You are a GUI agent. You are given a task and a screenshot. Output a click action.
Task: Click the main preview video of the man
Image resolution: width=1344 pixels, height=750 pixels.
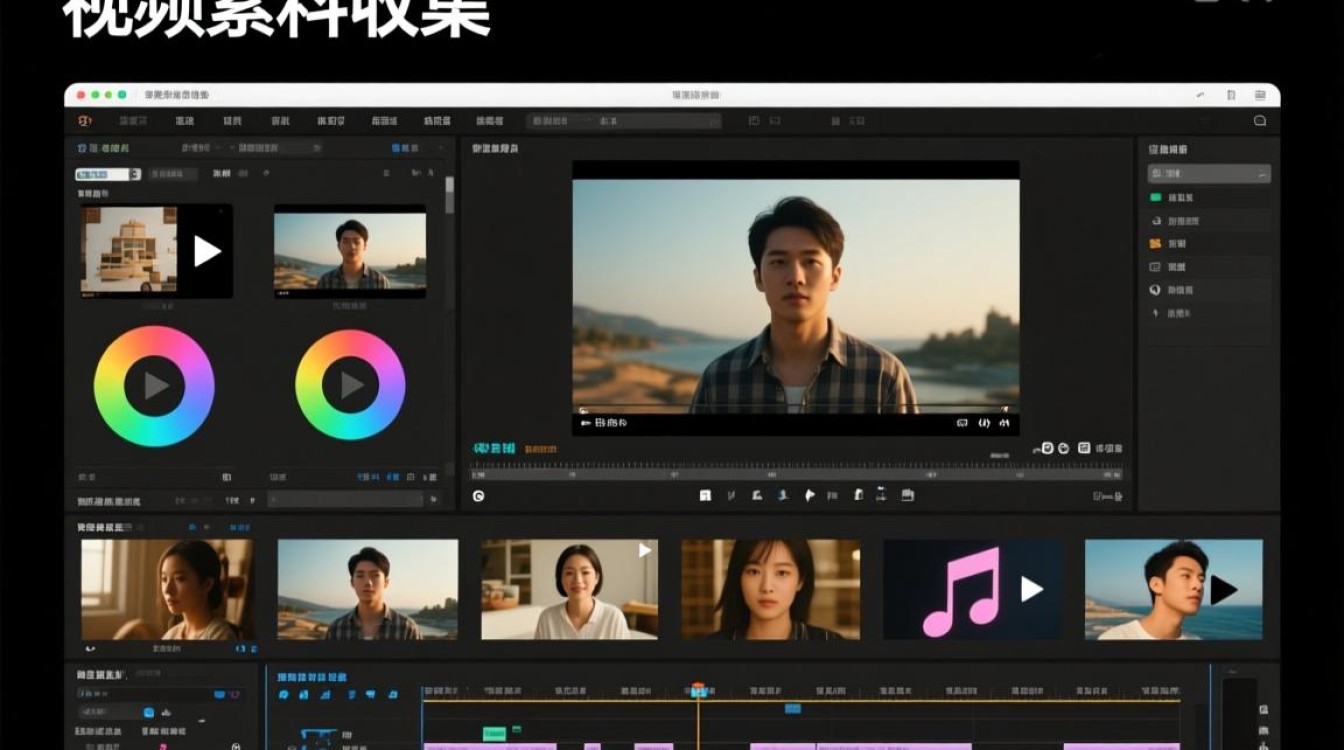[796, 297]
